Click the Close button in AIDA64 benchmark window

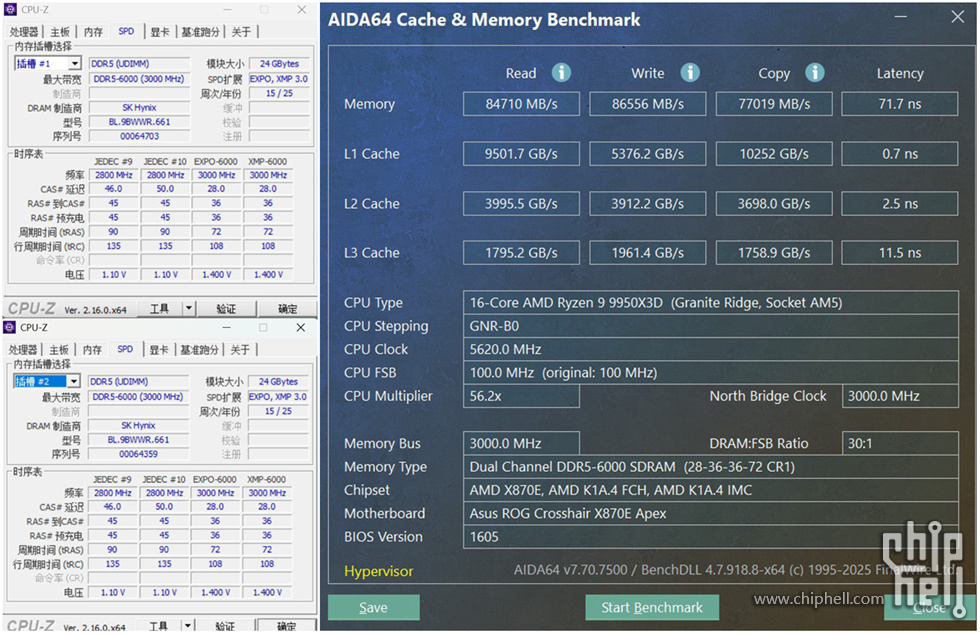coord(929,607)
